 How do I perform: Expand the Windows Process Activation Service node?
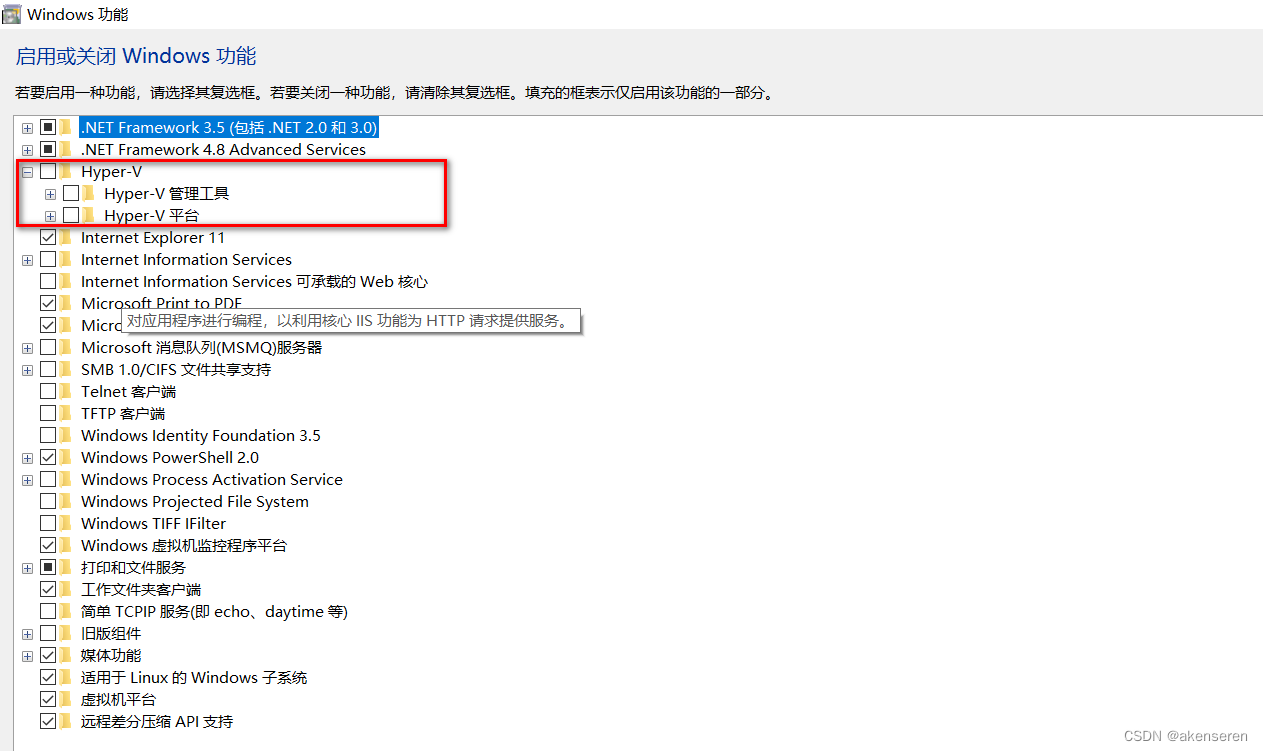pyautogui.click(x=27, y=481)
